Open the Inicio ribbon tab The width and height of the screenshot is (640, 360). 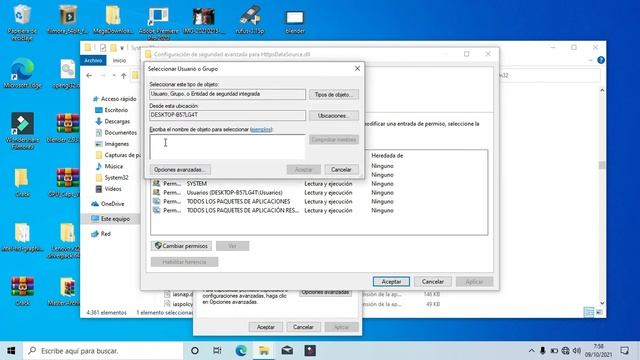pos(119,60)
